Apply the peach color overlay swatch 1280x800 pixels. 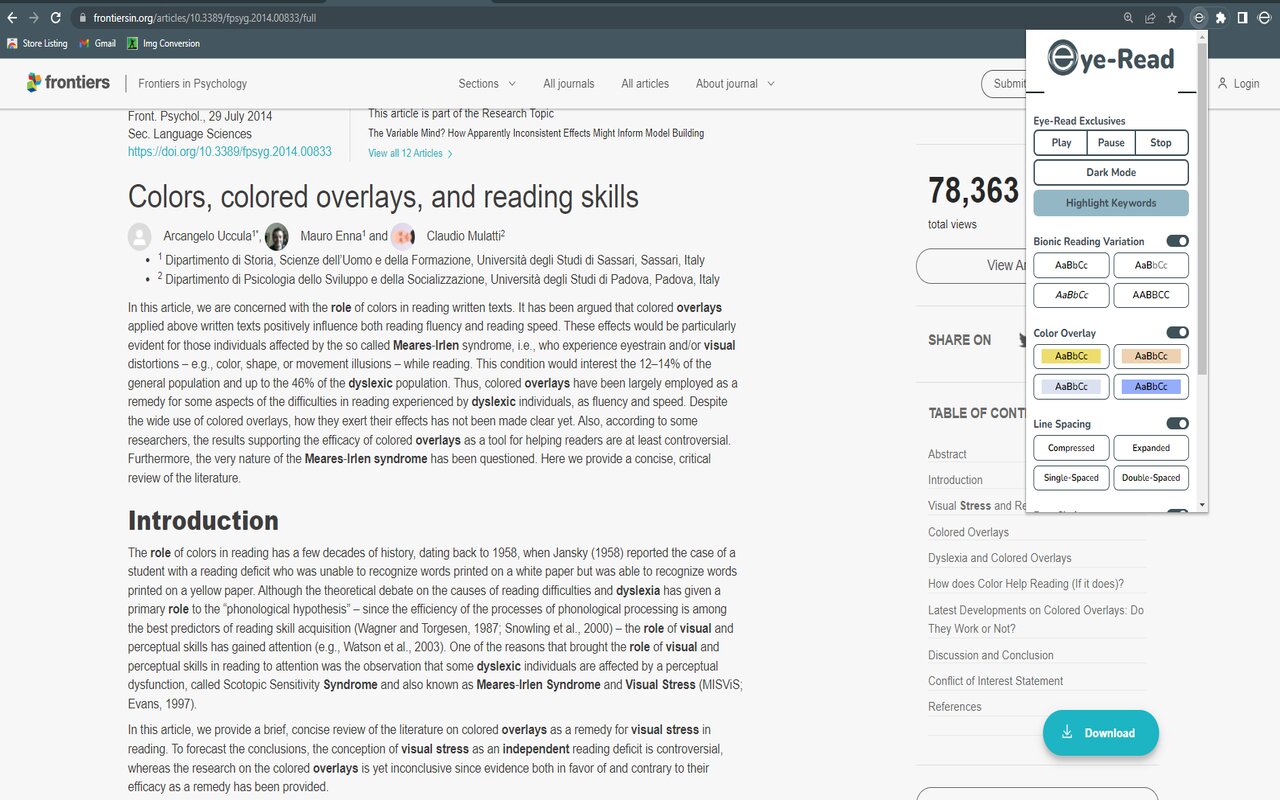pyautogui.click(x=1151, y=356)
